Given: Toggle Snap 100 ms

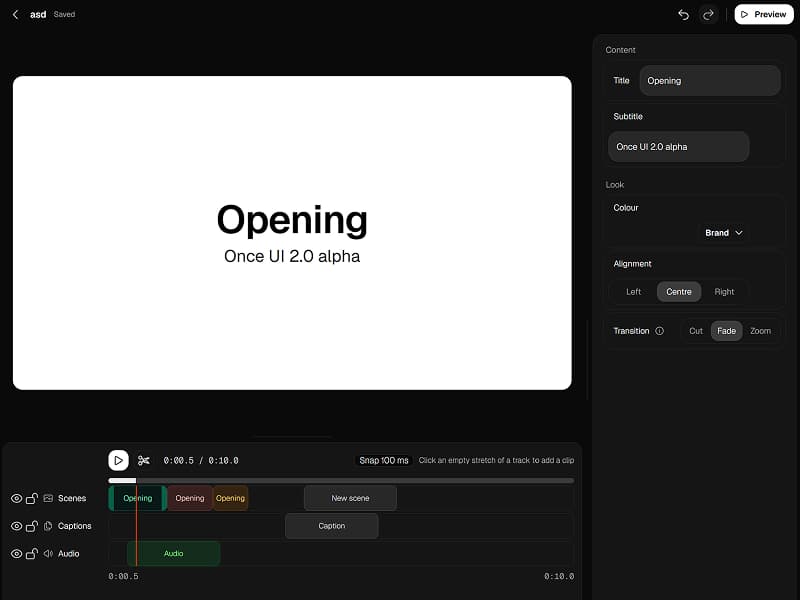Looking at the screenshot, I should pyautogui.click(x=384, y=460).
